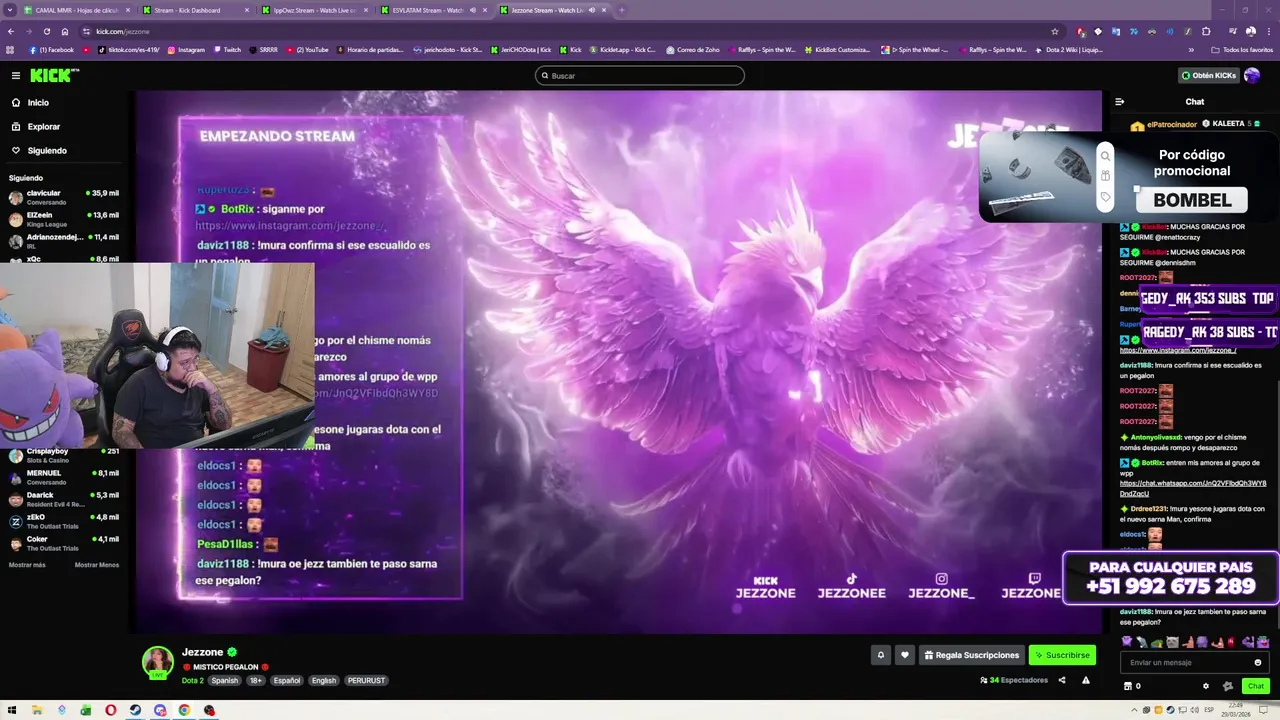The image size is (1280, 720).
Task: Click the green Chat send button
Action: pyautogui.click(x=1256, y=686)
